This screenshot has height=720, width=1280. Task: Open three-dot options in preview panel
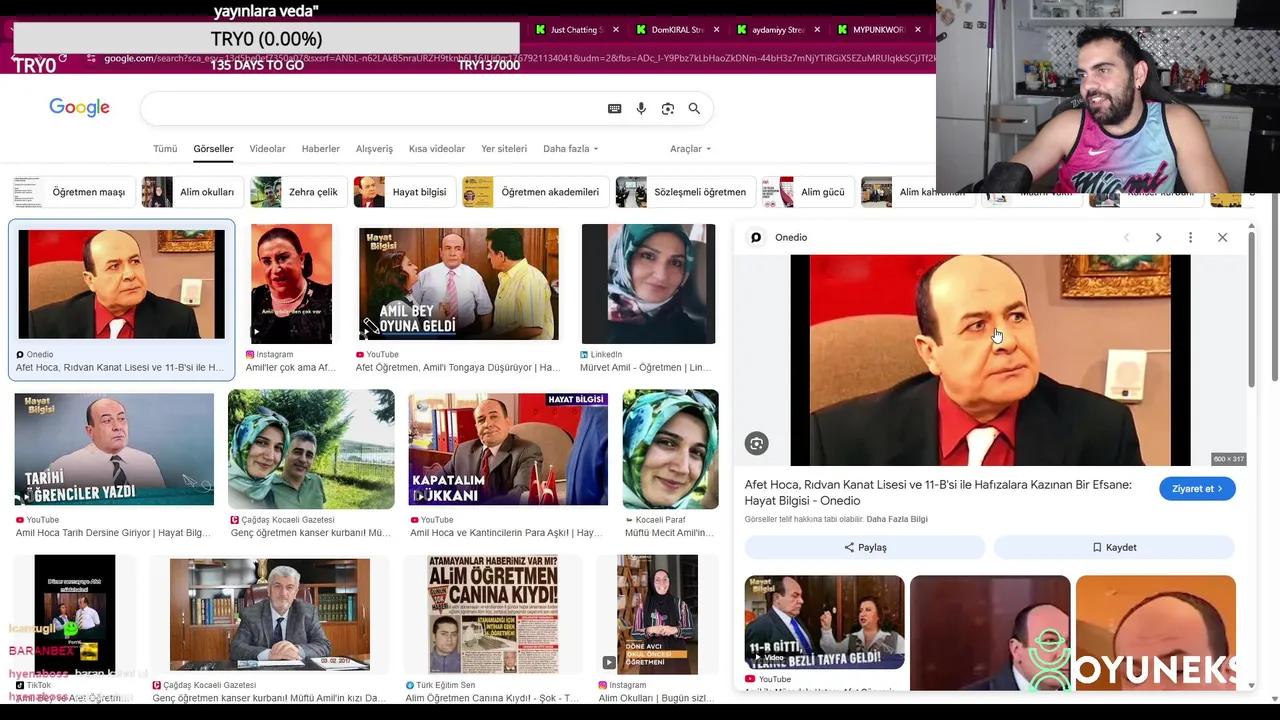(x=1190, y=237)
